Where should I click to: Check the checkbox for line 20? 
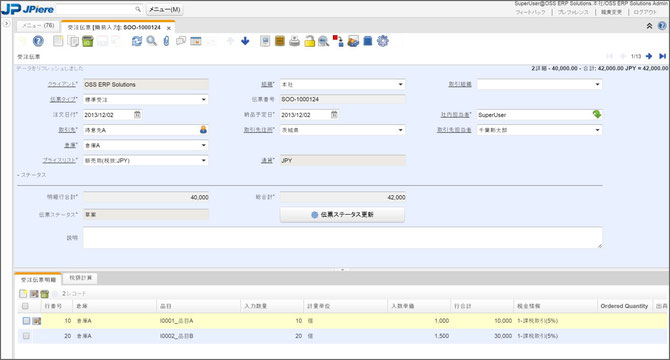point(26,336)
